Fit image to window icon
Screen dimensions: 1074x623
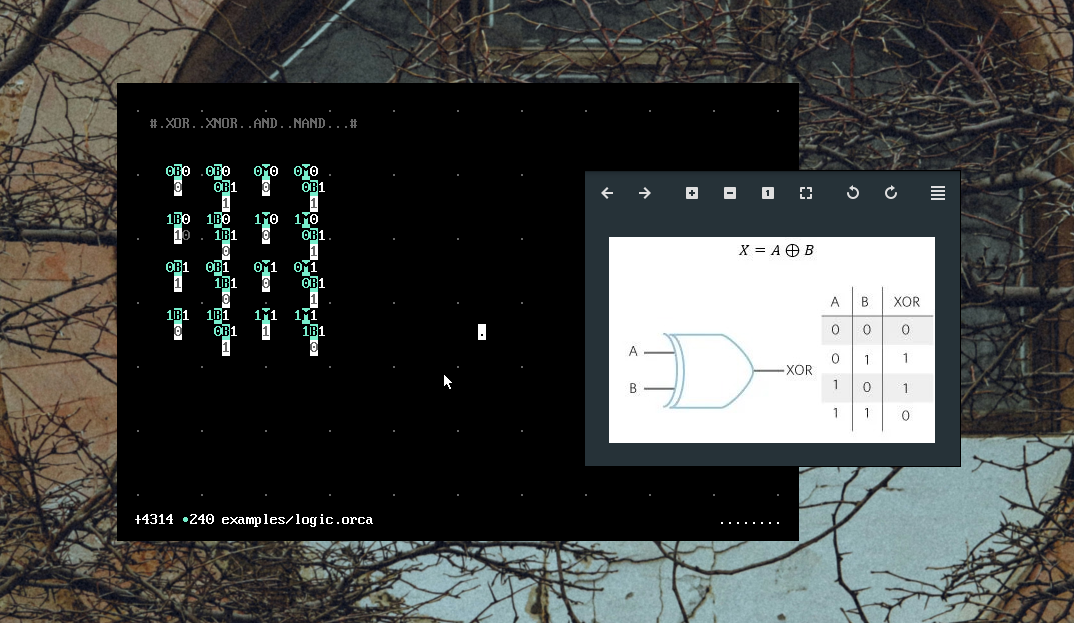pos(806,193)
